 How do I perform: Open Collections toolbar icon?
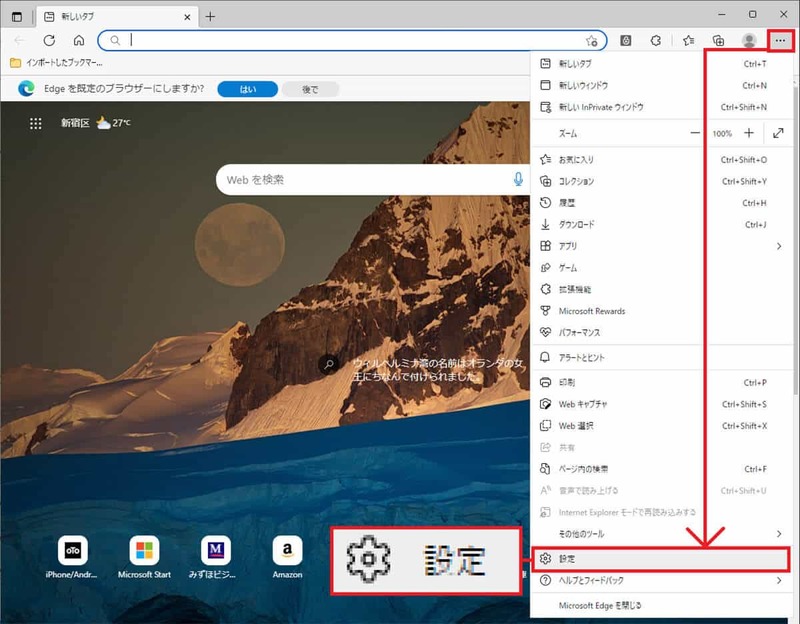tap(718, 40)
